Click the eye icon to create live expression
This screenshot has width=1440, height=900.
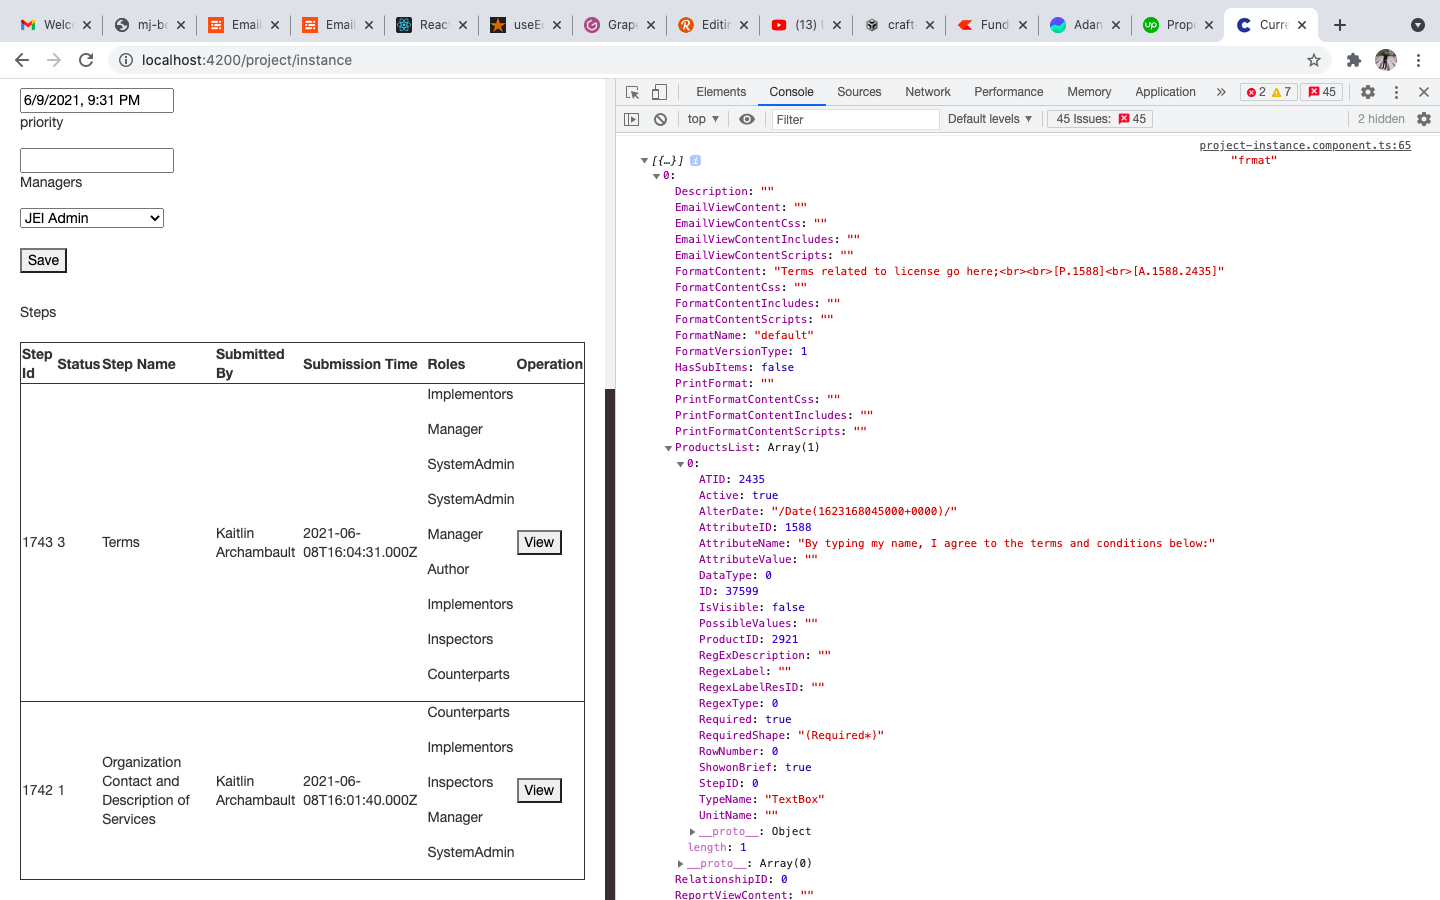click(747, 119)
